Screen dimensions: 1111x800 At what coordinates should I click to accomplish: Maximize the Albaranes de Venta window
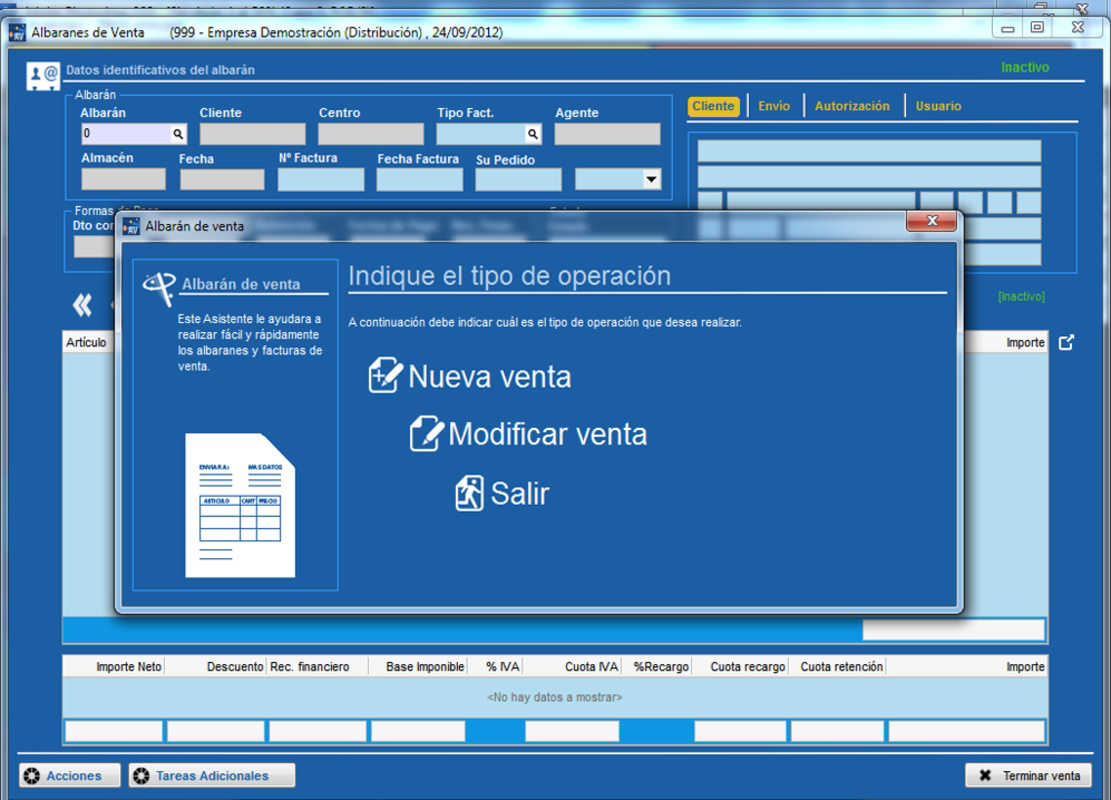pyautogui.click(x=1037, y=28)
